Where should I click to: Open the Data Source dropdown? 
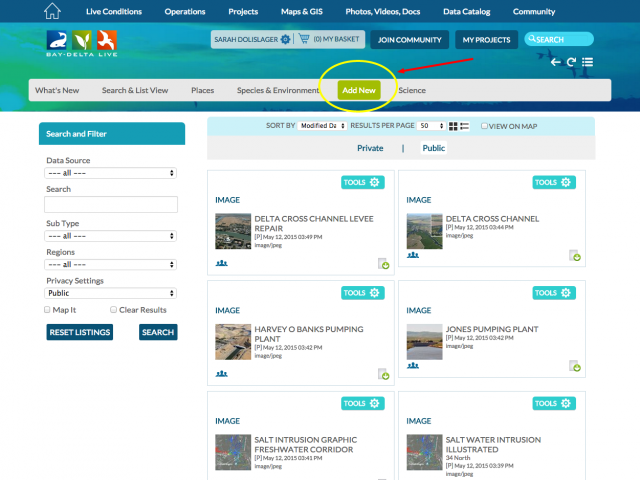point(110,173)
